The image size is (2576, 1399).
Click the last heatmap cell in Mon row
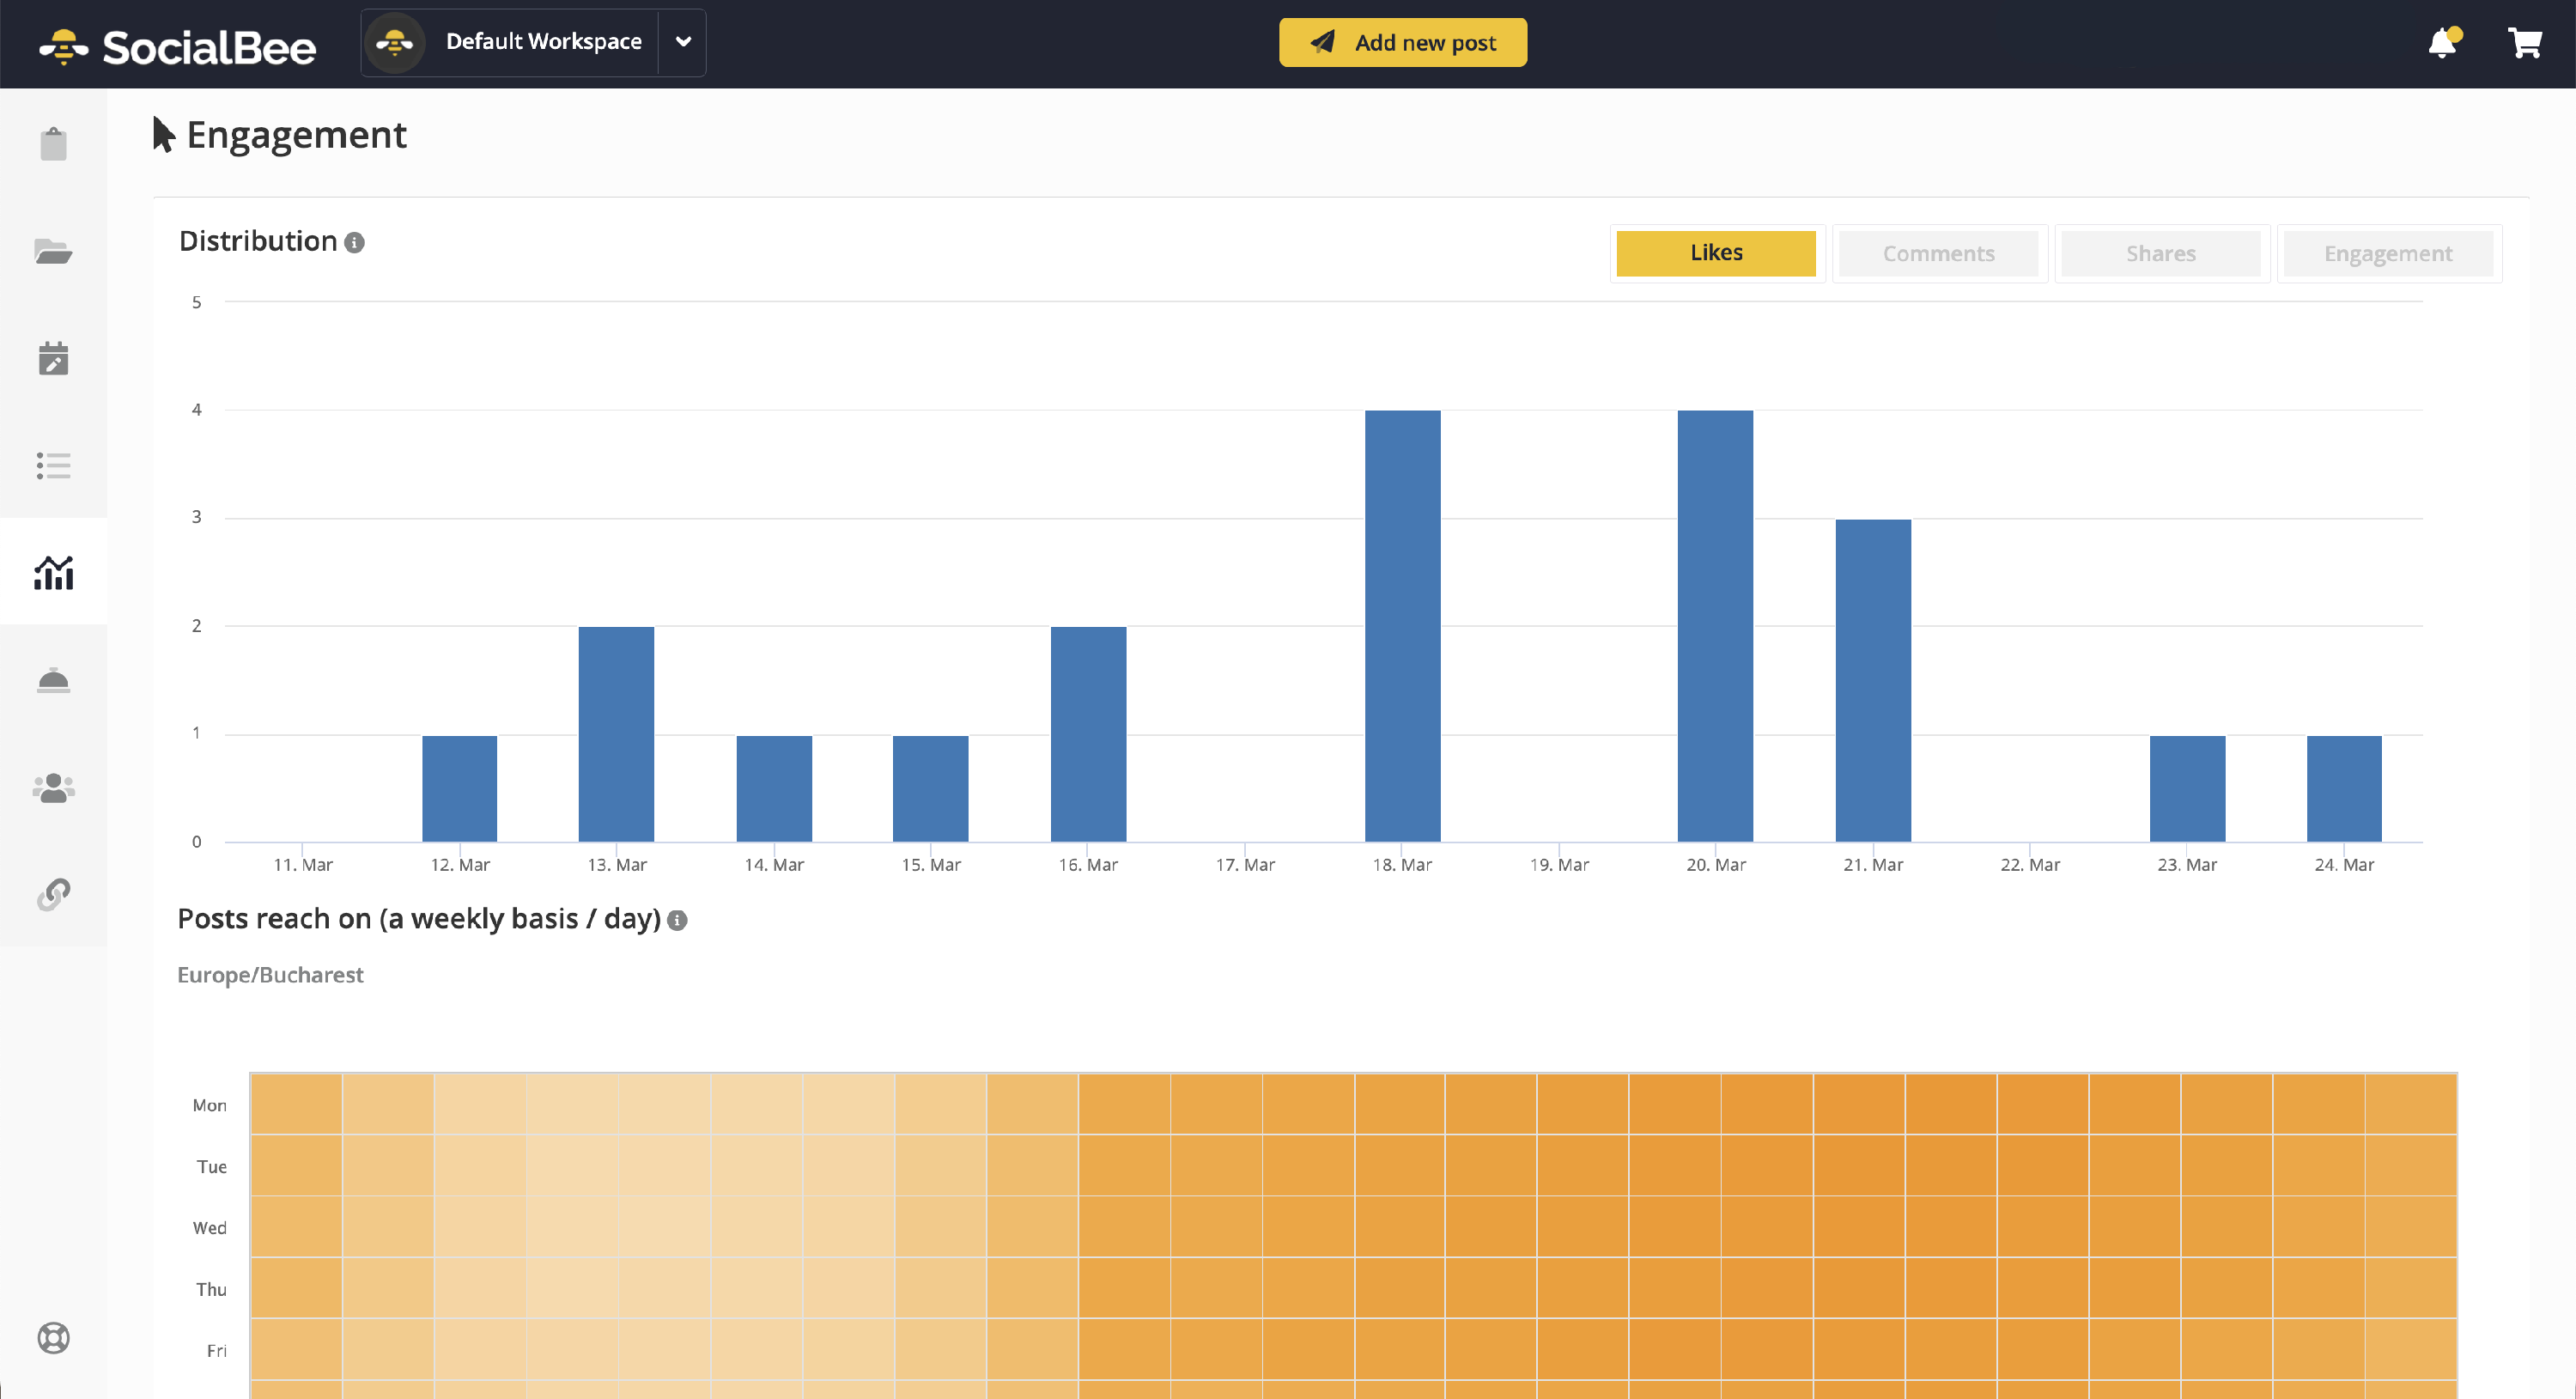tap(2411, 1104)
